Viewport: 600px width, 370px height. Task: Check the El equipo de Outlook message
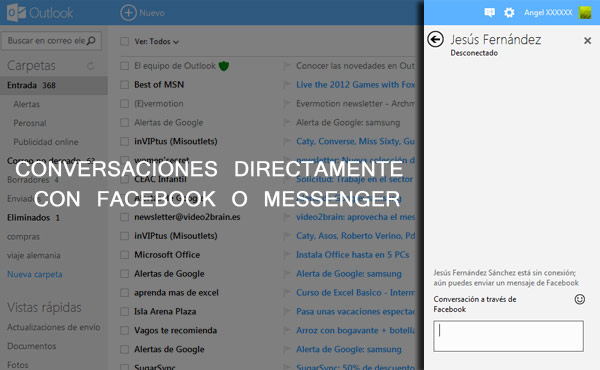coord(124,66)
